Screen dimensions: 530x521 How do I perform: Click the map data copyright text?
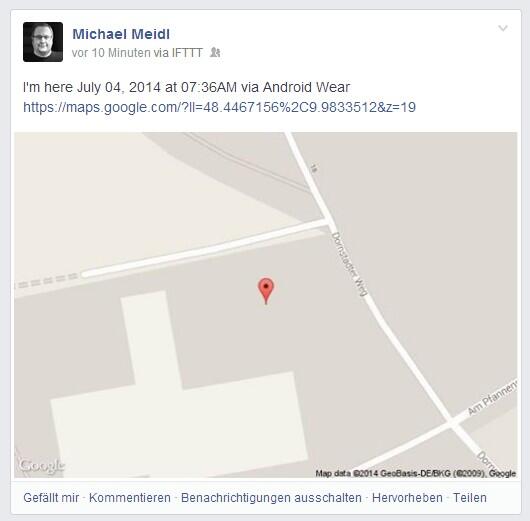(416, 473)
